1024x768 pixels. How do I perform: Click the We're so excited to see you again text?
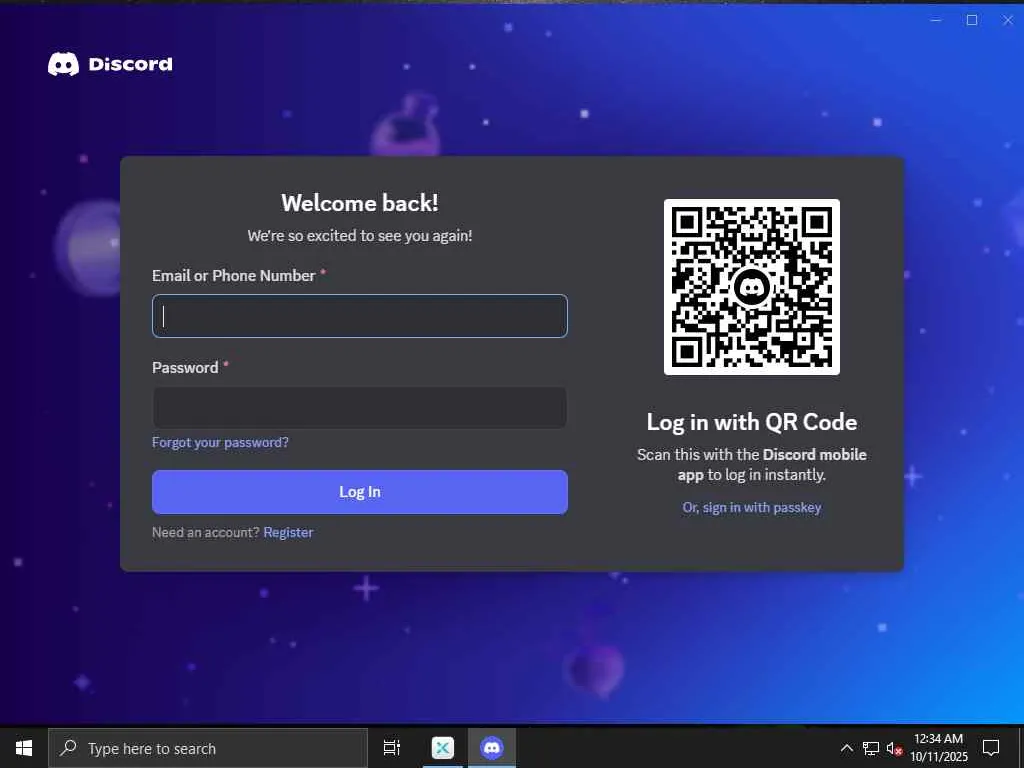[360, 236]
